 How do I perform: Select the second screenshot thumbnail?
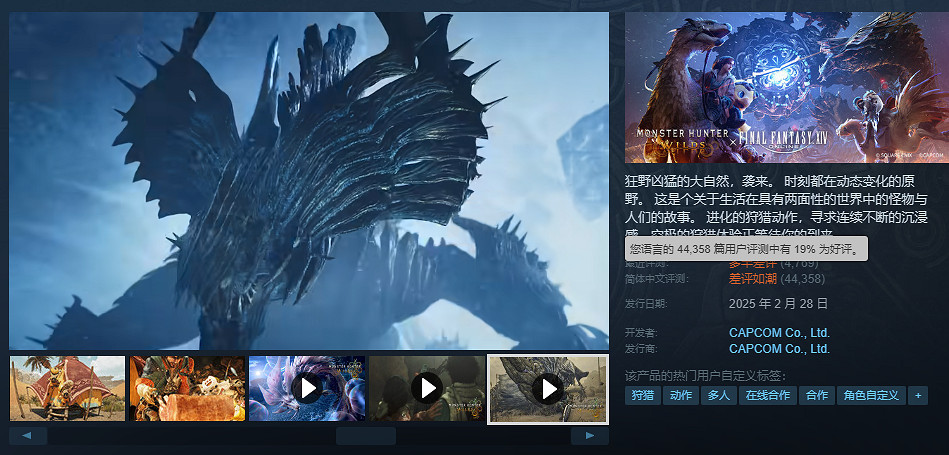click(x=187, y=388)
